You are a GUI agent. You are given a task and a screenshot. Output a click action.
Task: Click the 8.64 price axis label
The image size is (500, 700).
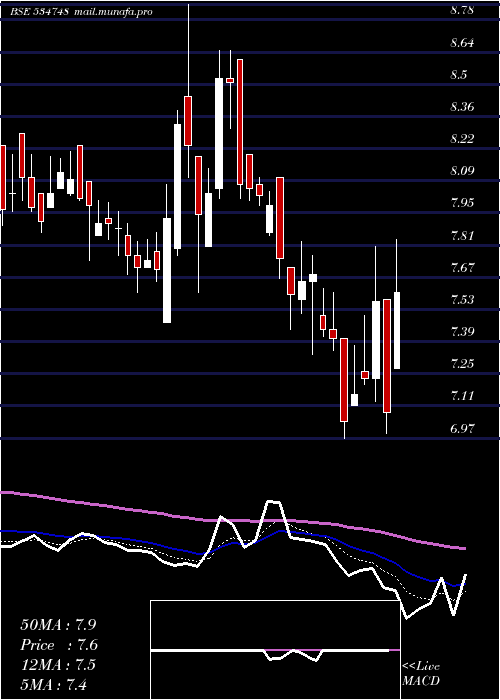(462, 43)
